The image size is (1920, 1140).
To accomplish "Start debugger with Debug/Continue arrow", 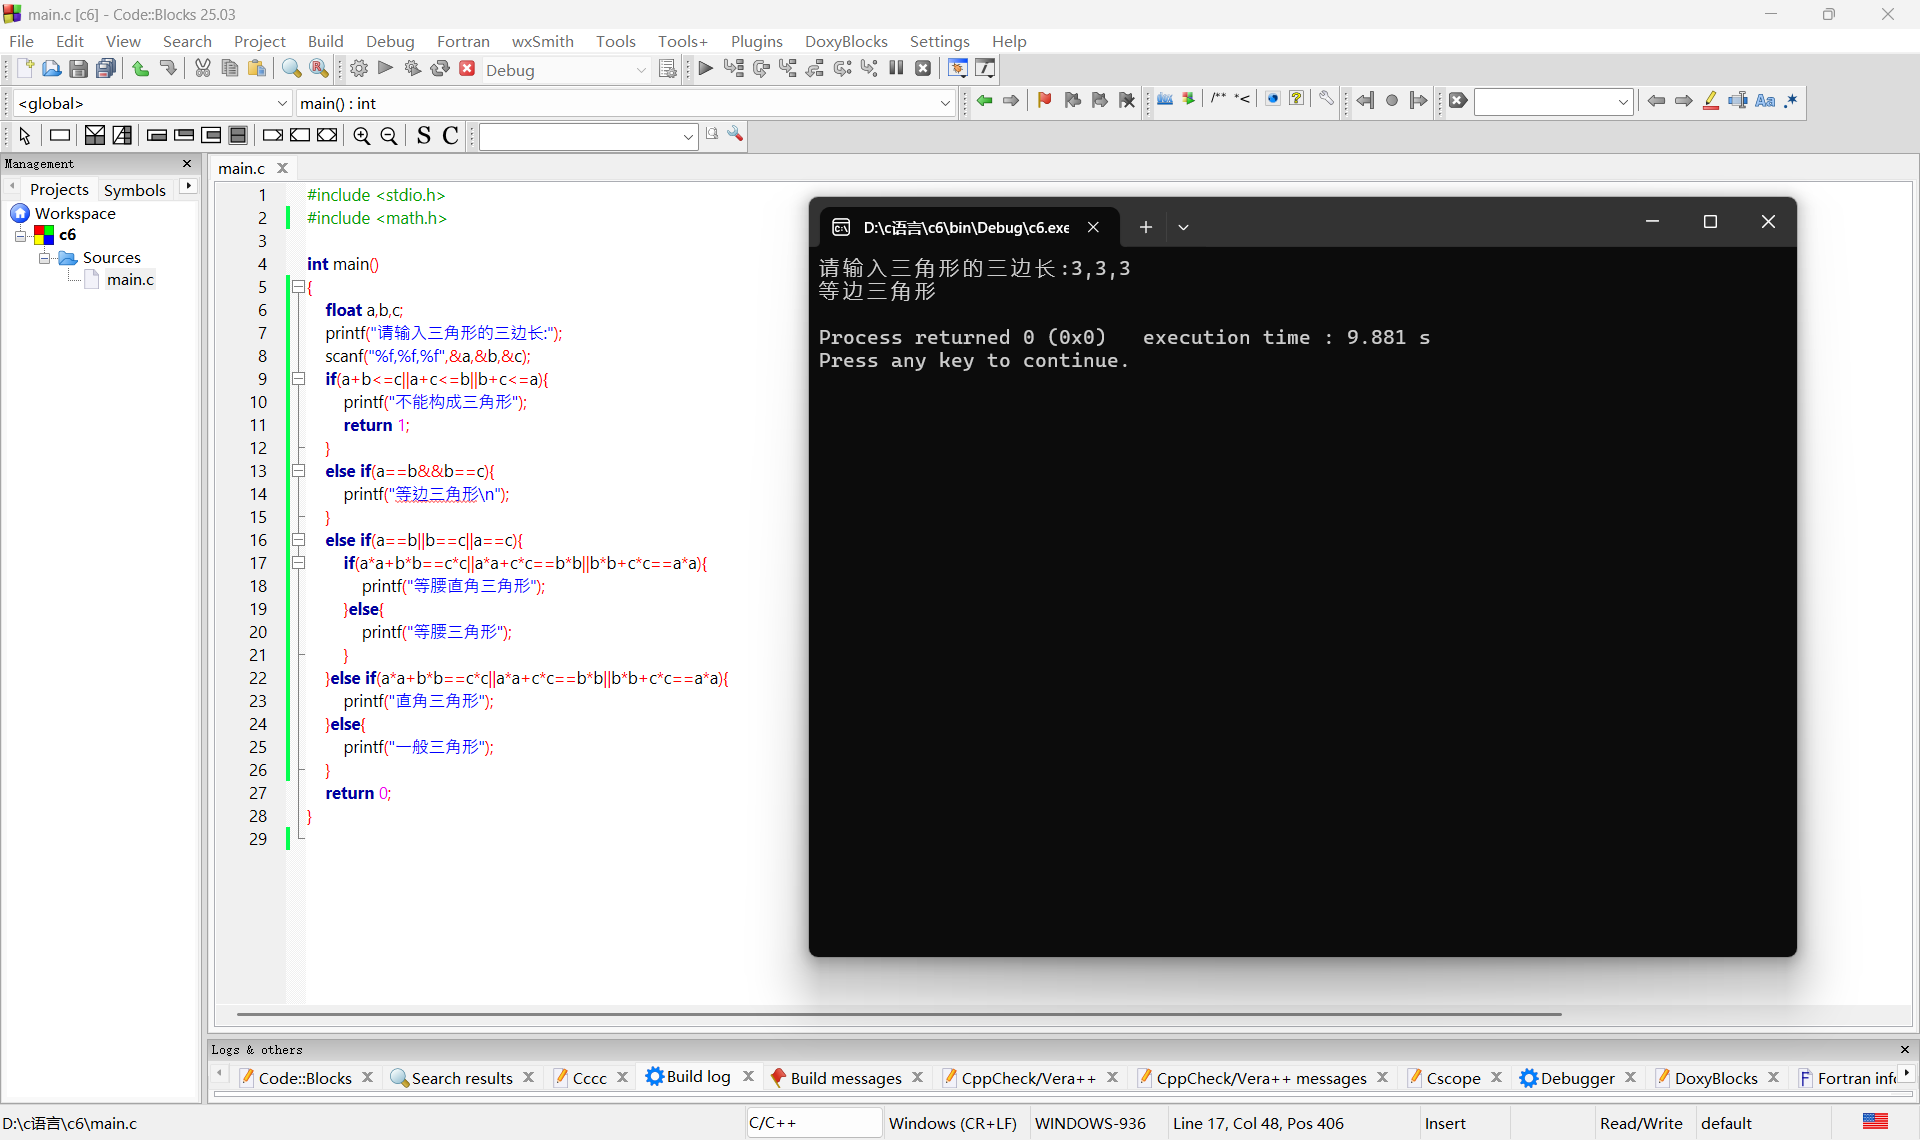I will pos(706,69).
